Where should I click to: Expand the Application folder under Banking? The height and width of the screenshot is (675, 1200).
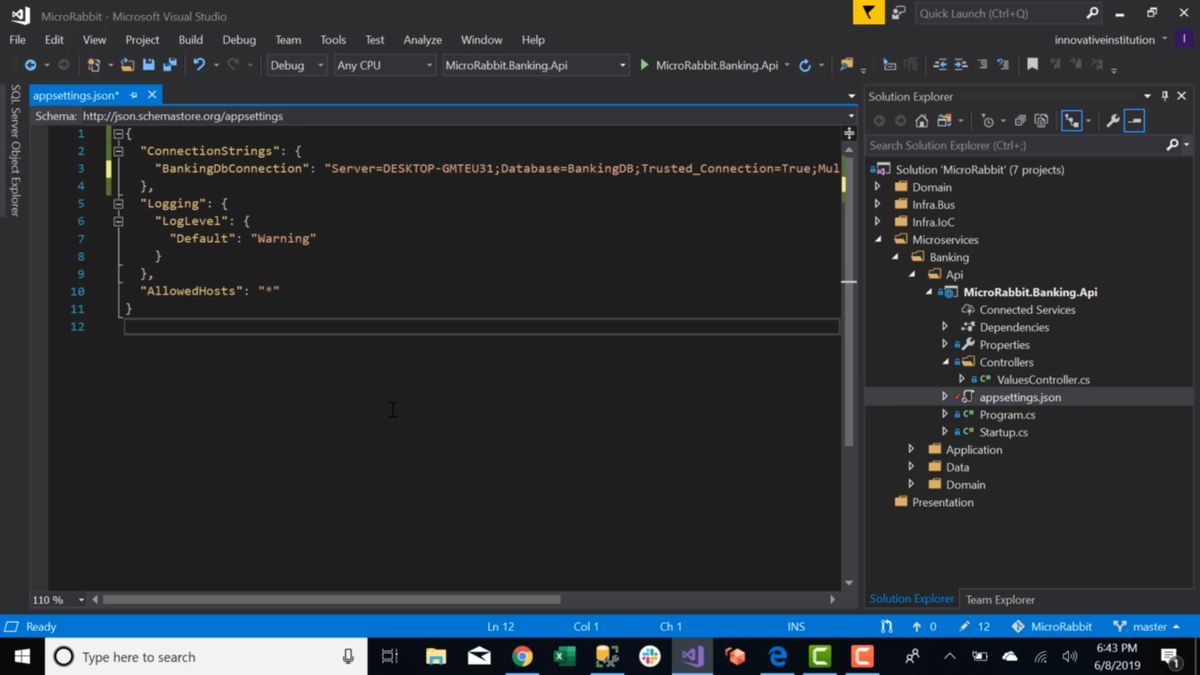911,450
